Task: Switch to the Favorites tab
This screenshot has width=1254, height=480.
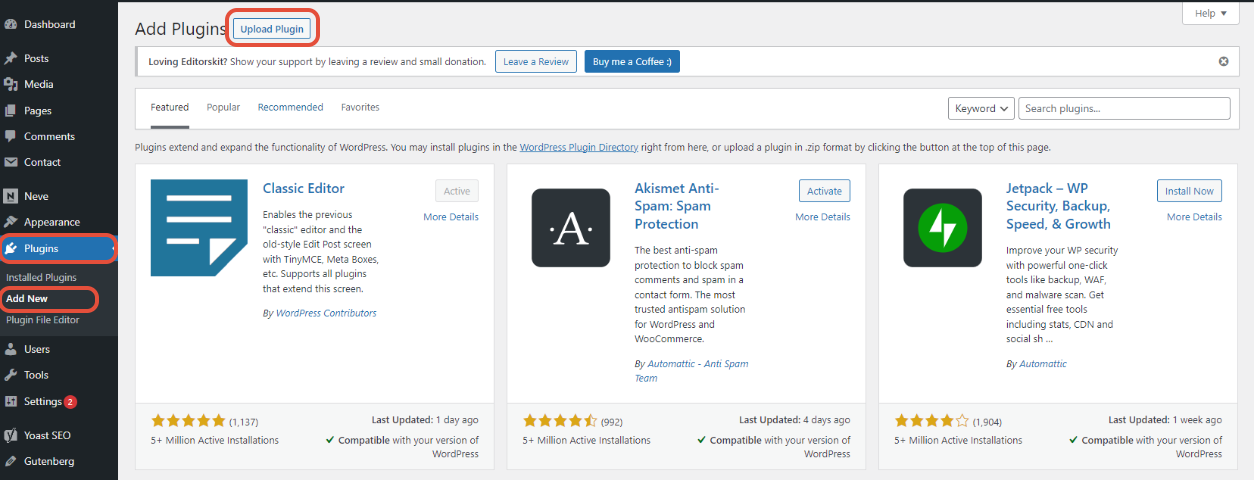Action: pos(360,107)
